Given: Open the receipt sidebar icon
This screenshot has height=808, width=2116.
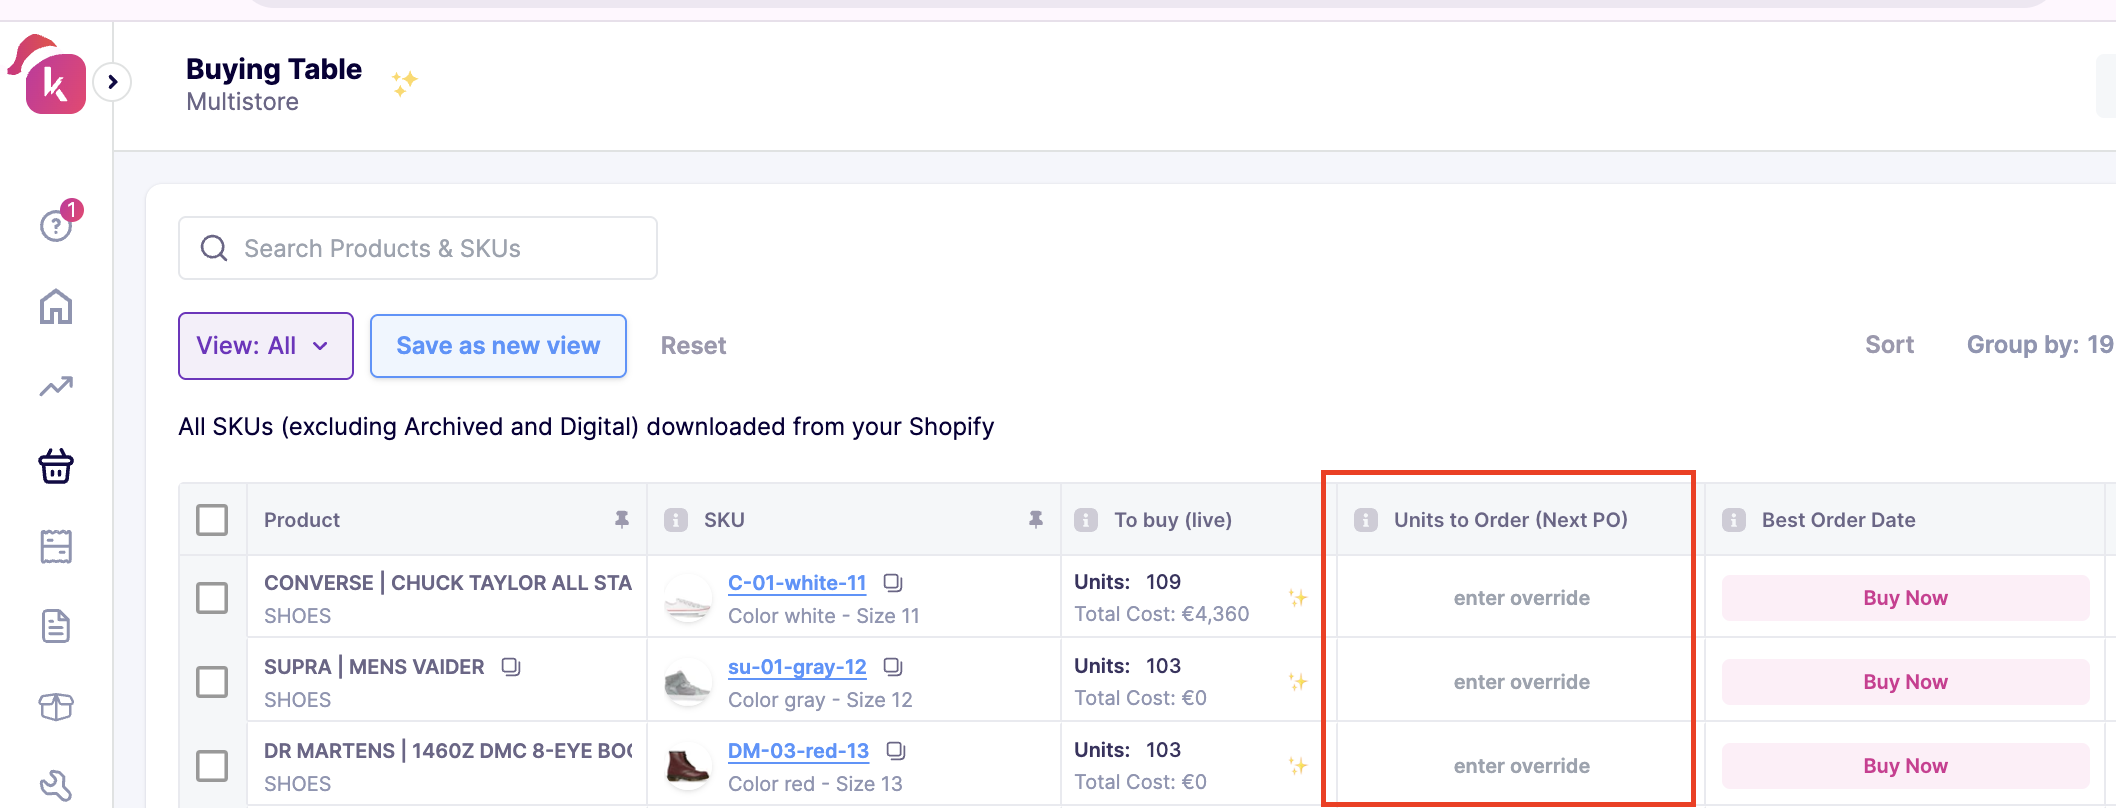Looking at the screenshot, I should click(56, 546).
